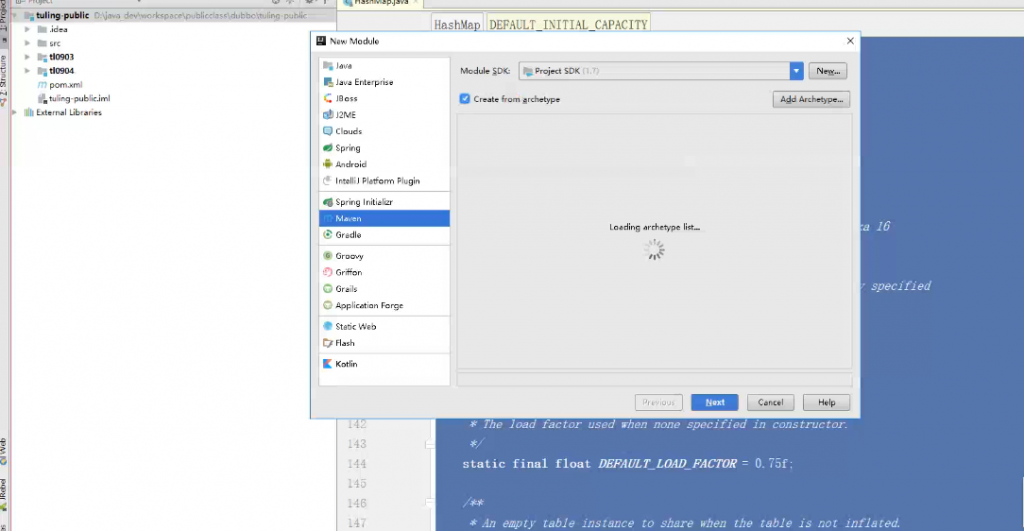
Task: Click the Previous button
Action: (x=658, y=402)
